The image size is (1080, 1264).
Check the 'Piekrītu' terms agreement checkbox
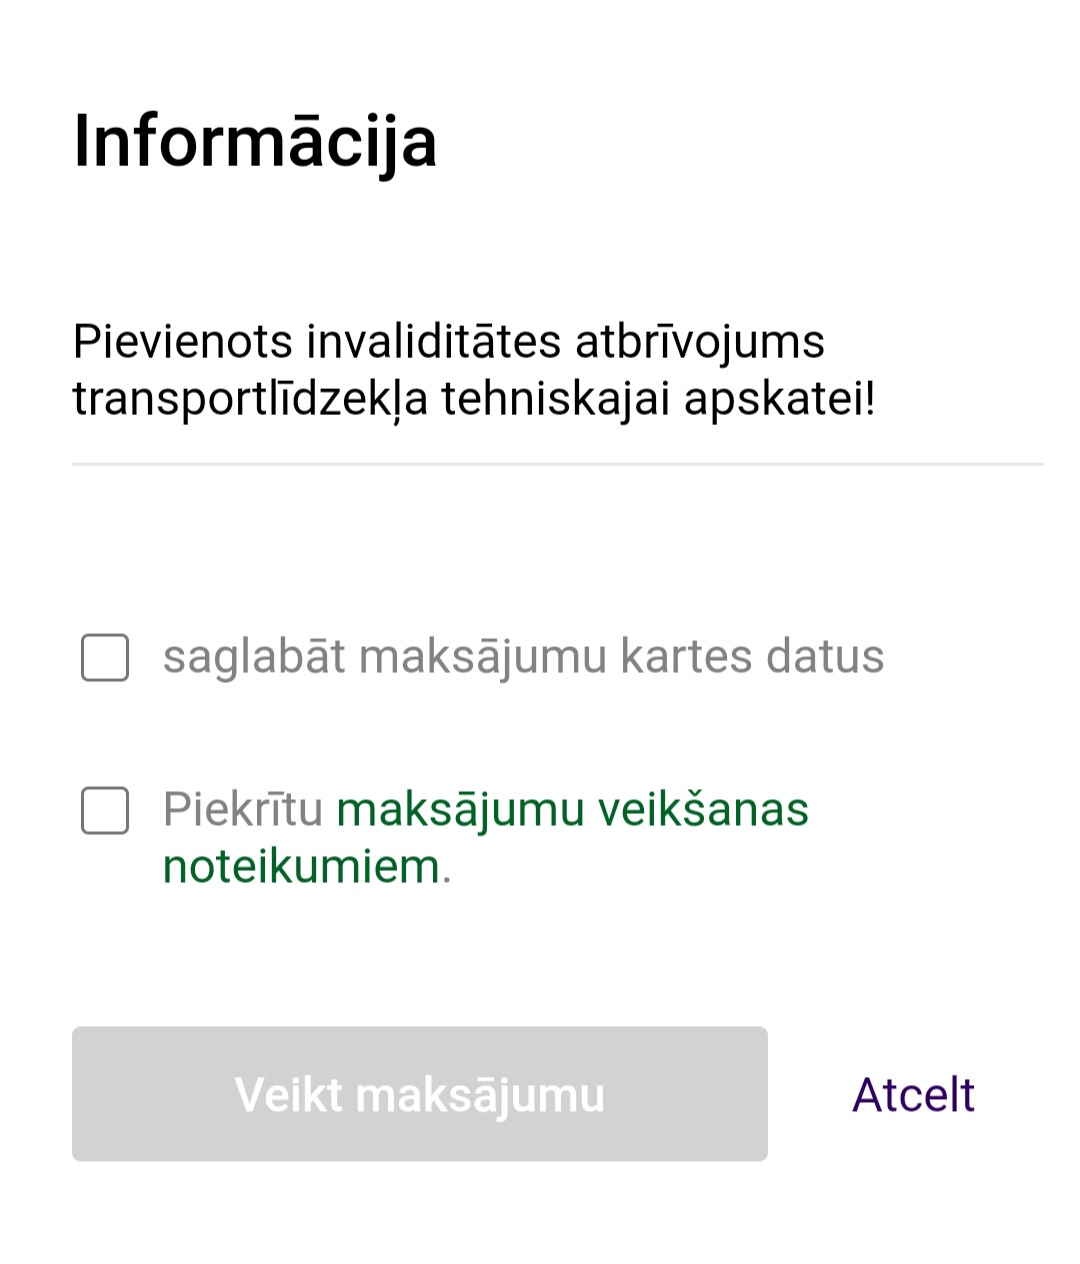105,810
